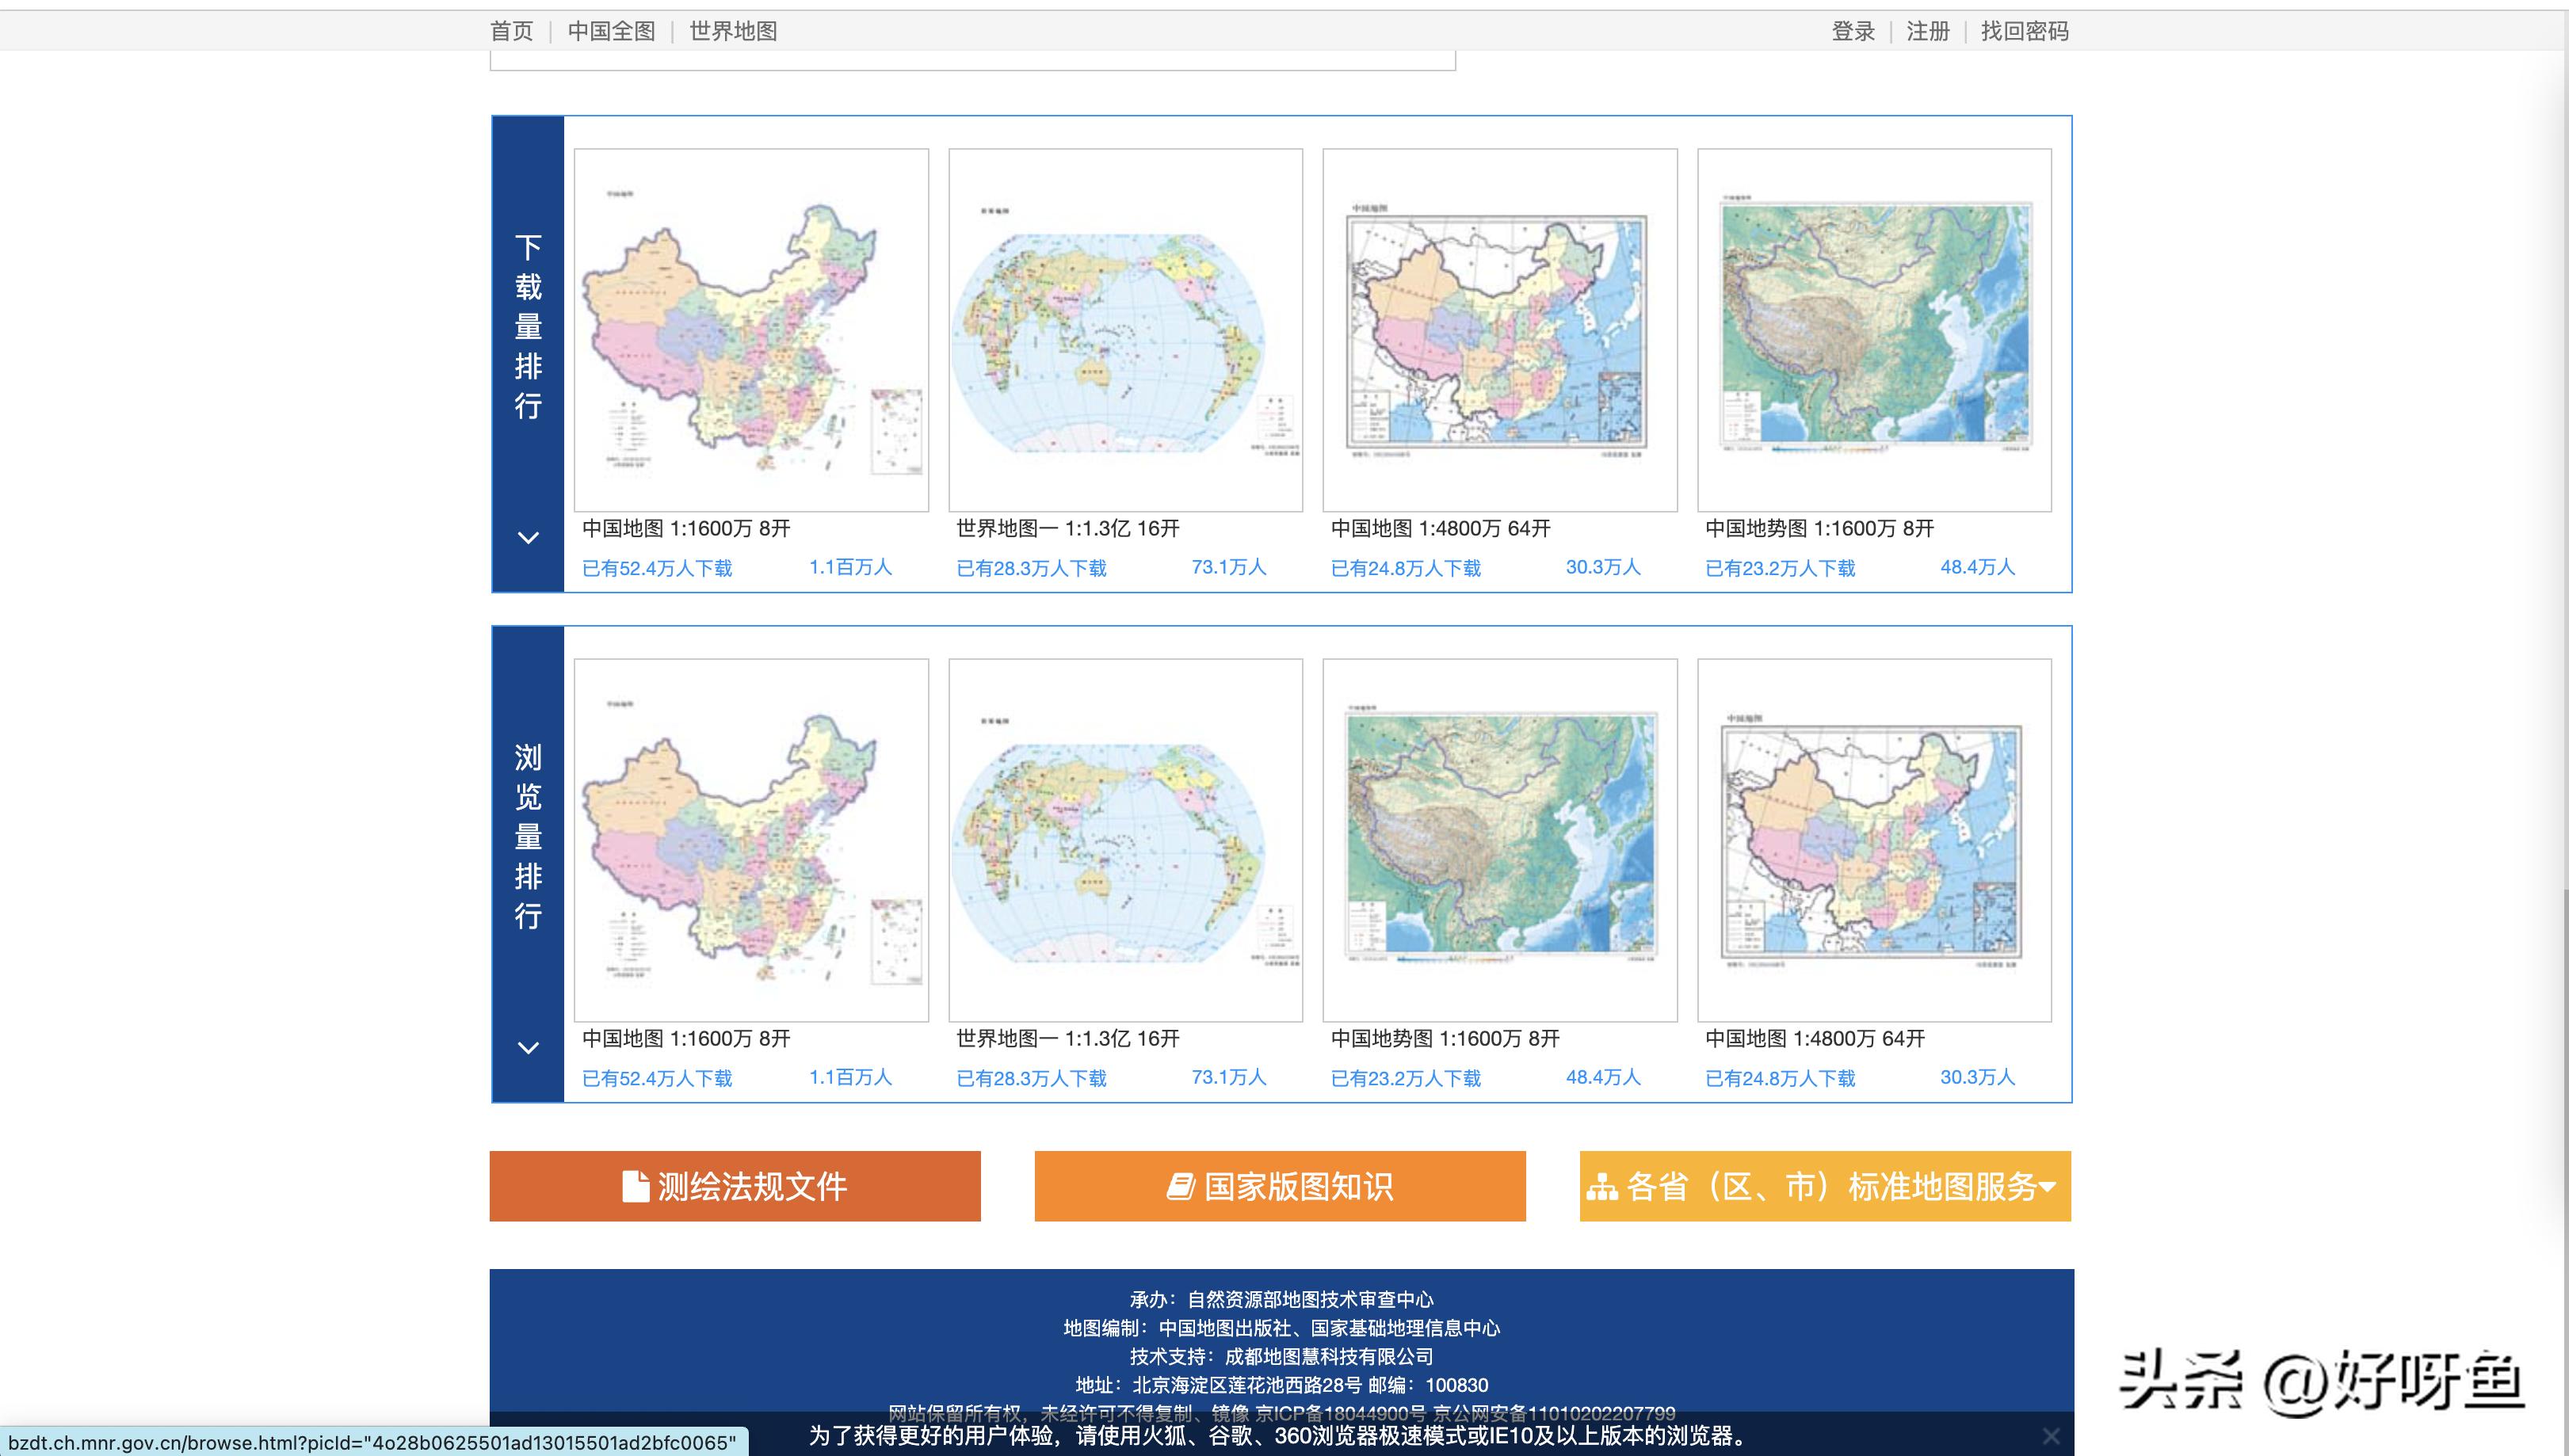This screenshot has width=2569, height=1456.
Task: Open the 世界地图一 1:1.3亿 16开 thumbnail
Action: click(x=1125, y=330)
